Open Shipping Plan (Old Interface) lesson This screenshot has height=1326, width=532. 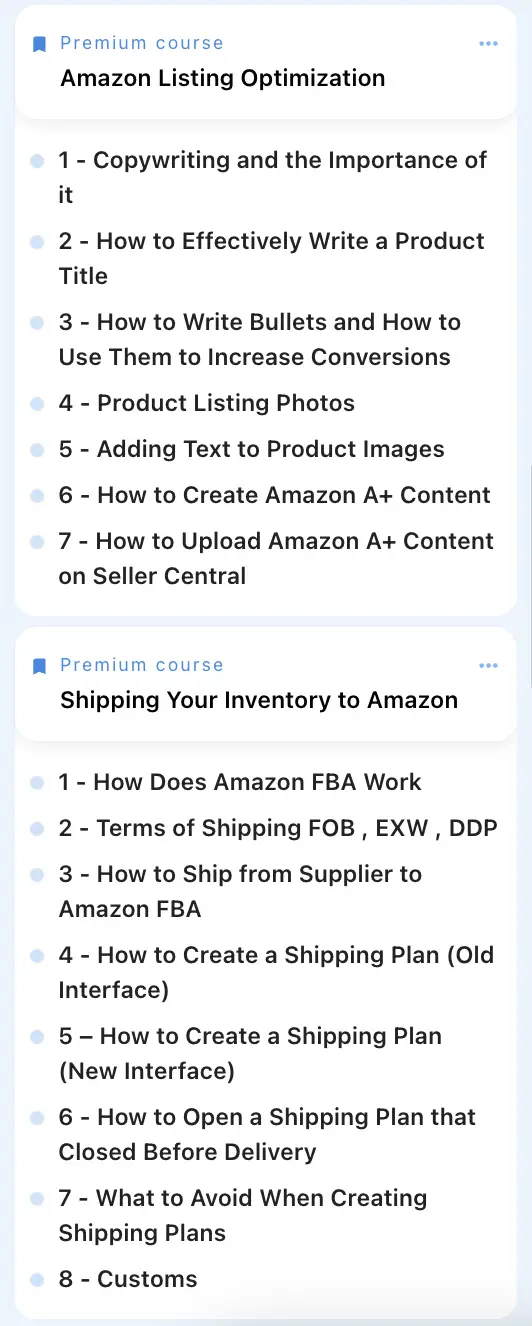click(277, 973)
